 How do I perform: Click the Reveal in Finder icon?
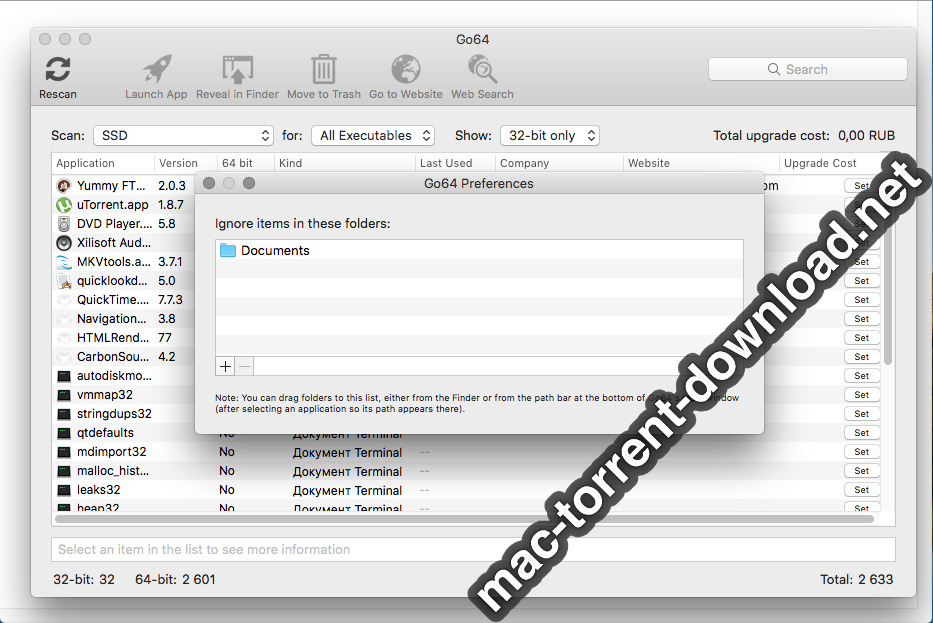(237, 70)
